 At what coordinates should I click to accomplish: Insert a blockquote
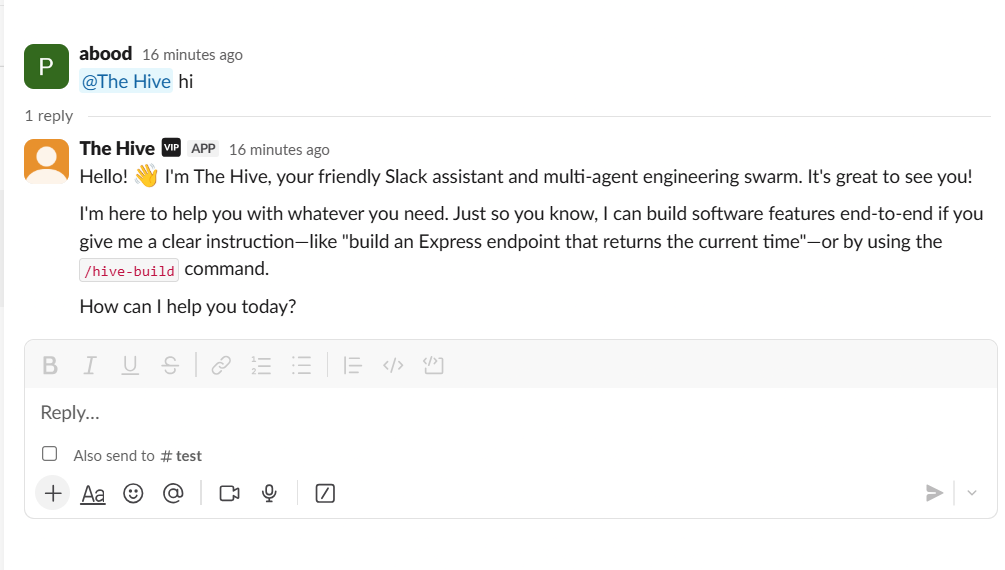tap(353, 365)
